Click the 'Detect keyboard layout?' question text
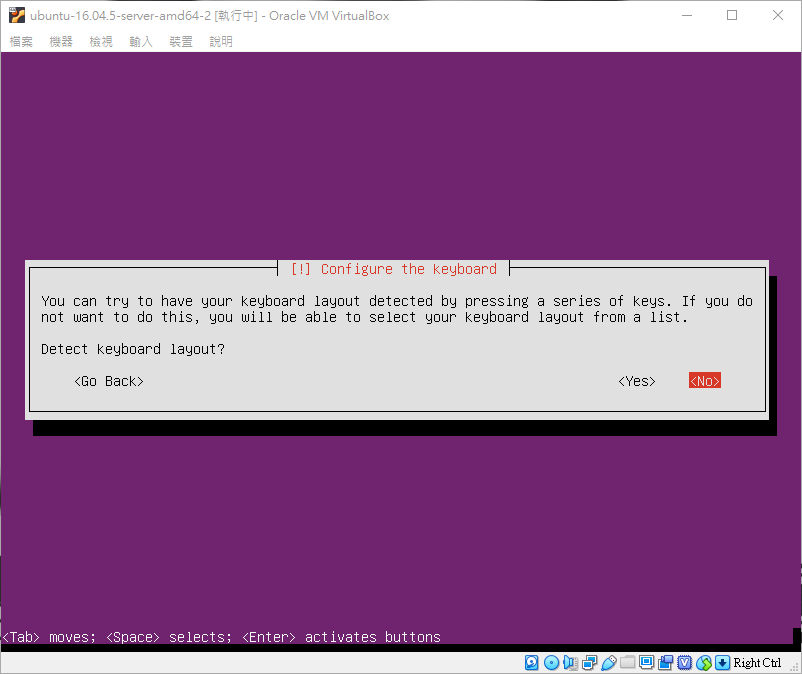Screen dimensions: 802x674 coord(133,349)
